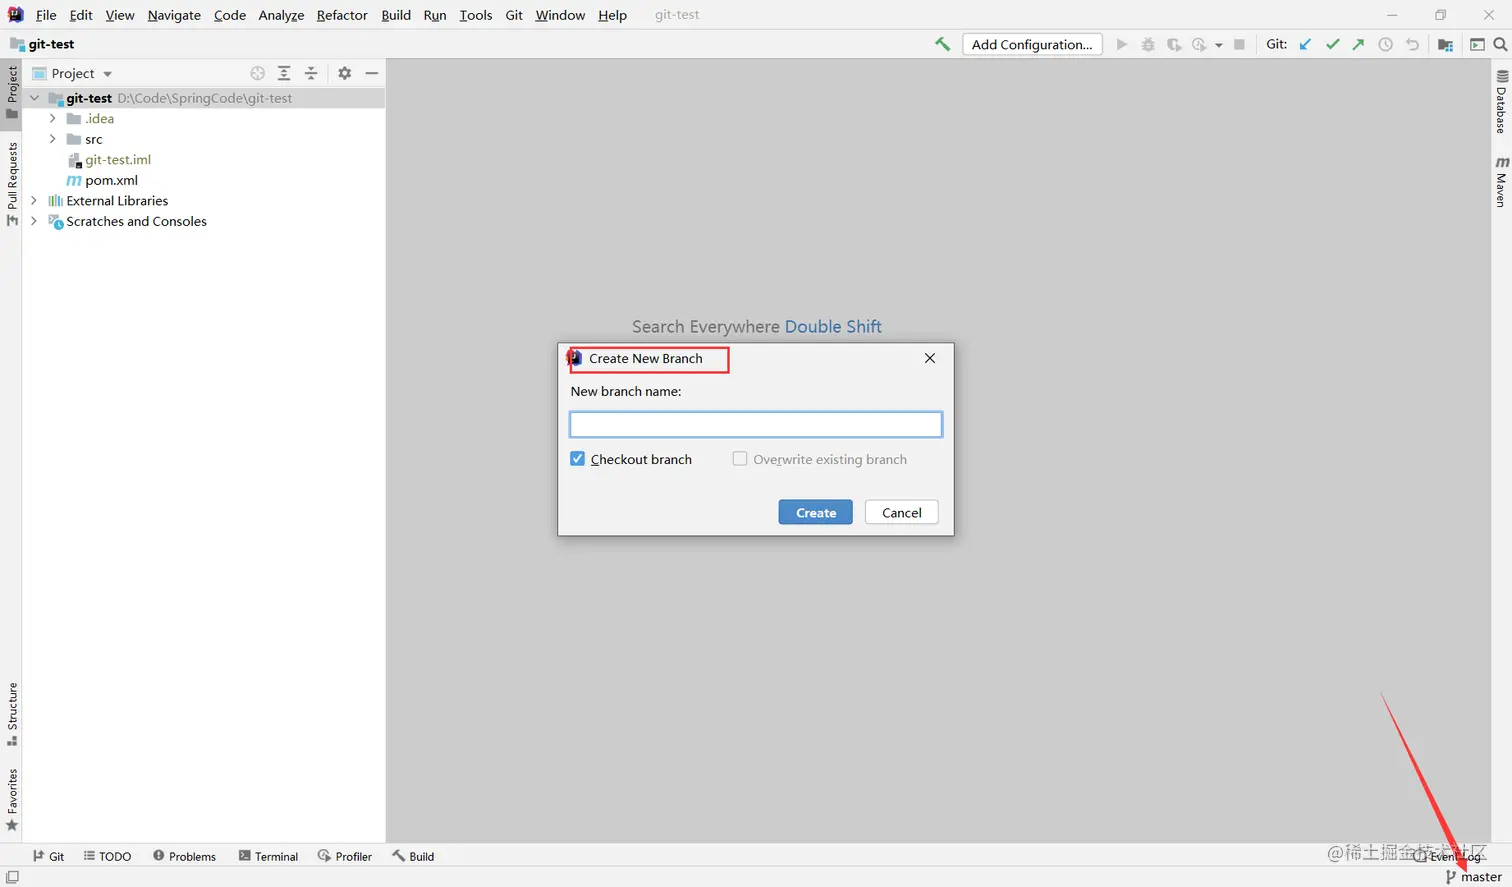Hide the Project panel minus icon
Screen dimensions: 1512x887
pyautogui.click(x=371, y=73)
